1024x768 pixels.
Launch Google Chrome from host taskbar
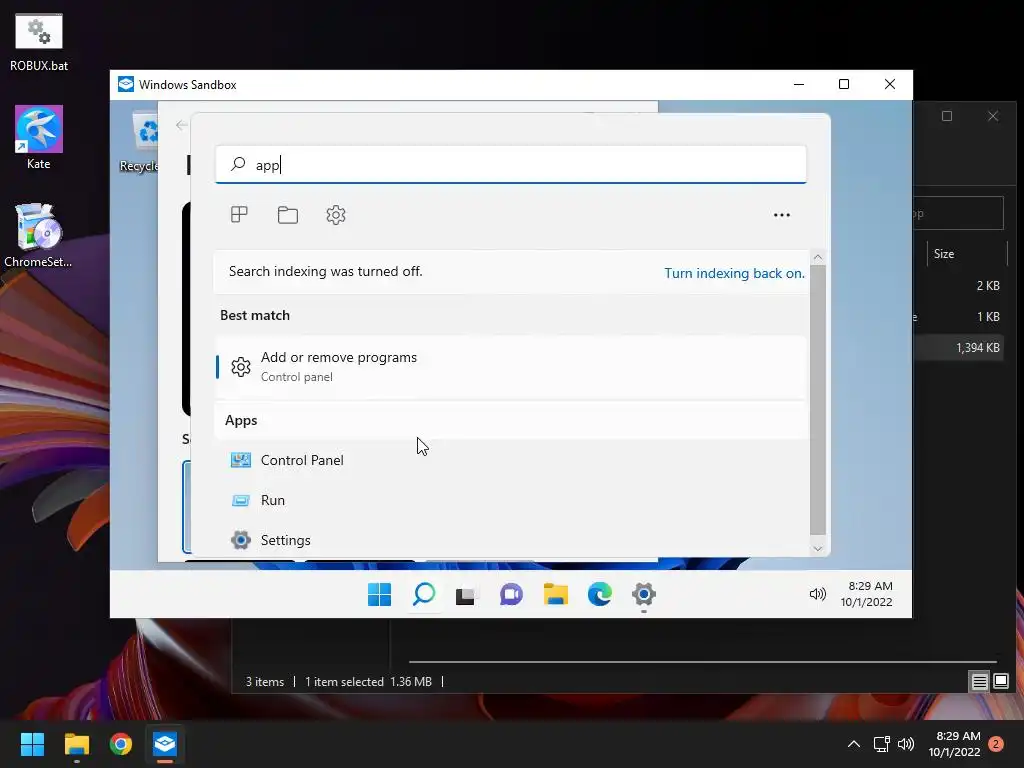coord(121,744)
